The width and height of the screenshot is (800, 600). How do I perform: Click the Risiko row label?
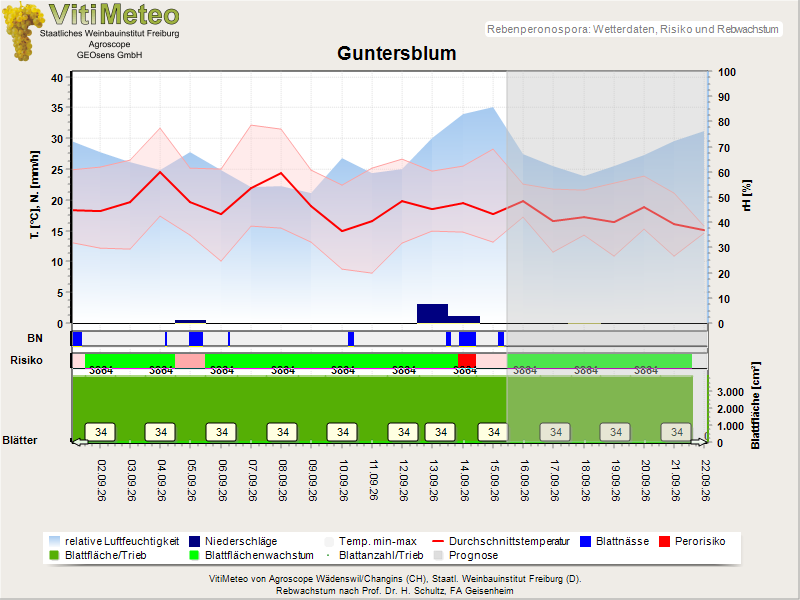[x=27, y=360]
